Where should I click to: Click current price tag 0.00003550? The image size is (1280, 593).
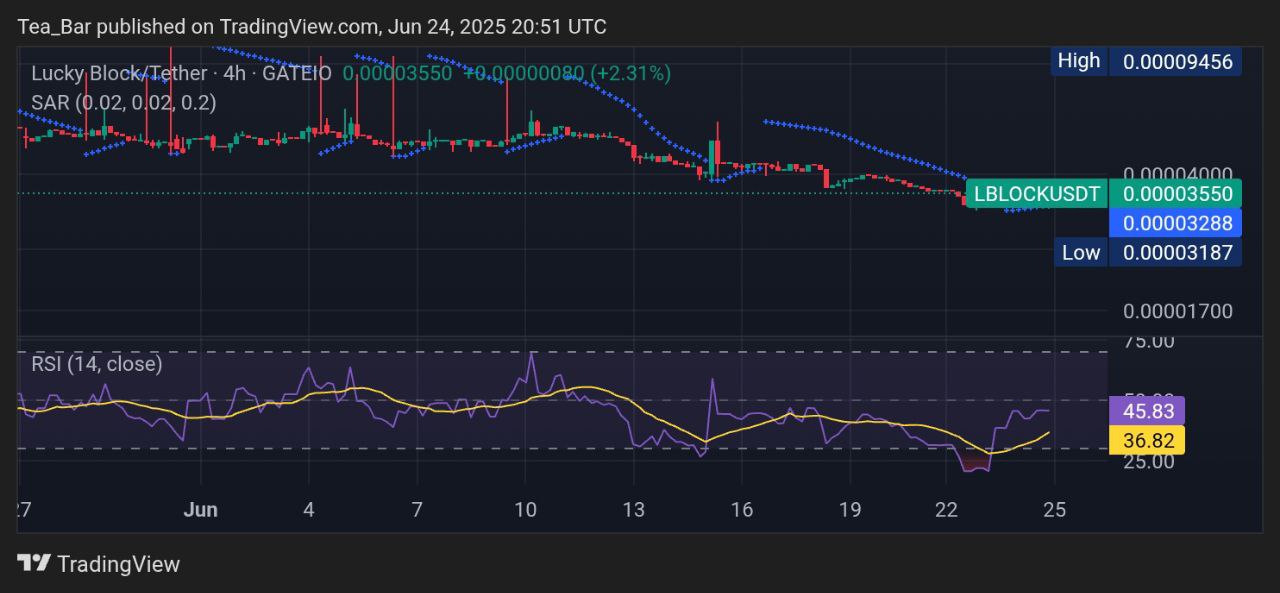click(x=1177, y=194)
